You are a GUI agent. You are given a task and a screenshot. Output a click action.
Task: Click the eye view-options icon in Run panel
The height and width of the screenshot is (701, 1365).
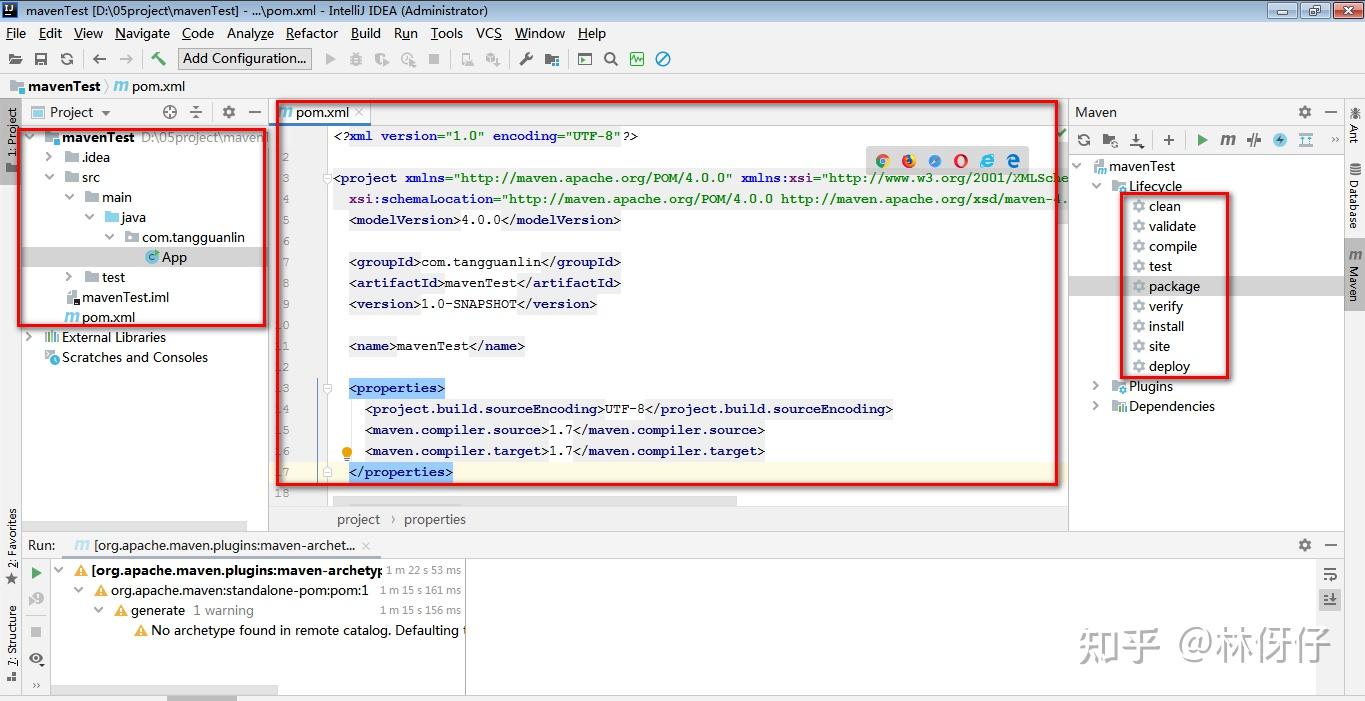36,658
